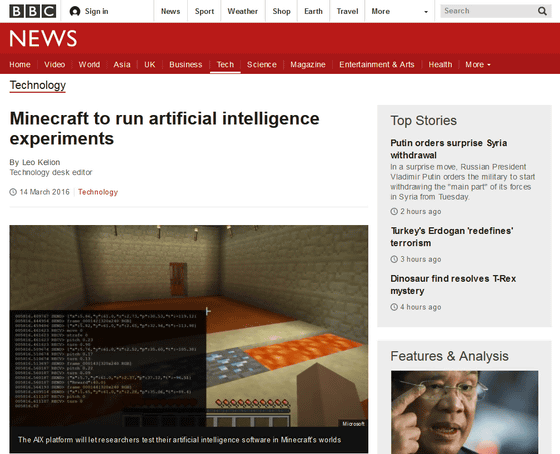Open Sport in the top bar
Viewport: 560px width, 454px height.
(x=204, y=11)
